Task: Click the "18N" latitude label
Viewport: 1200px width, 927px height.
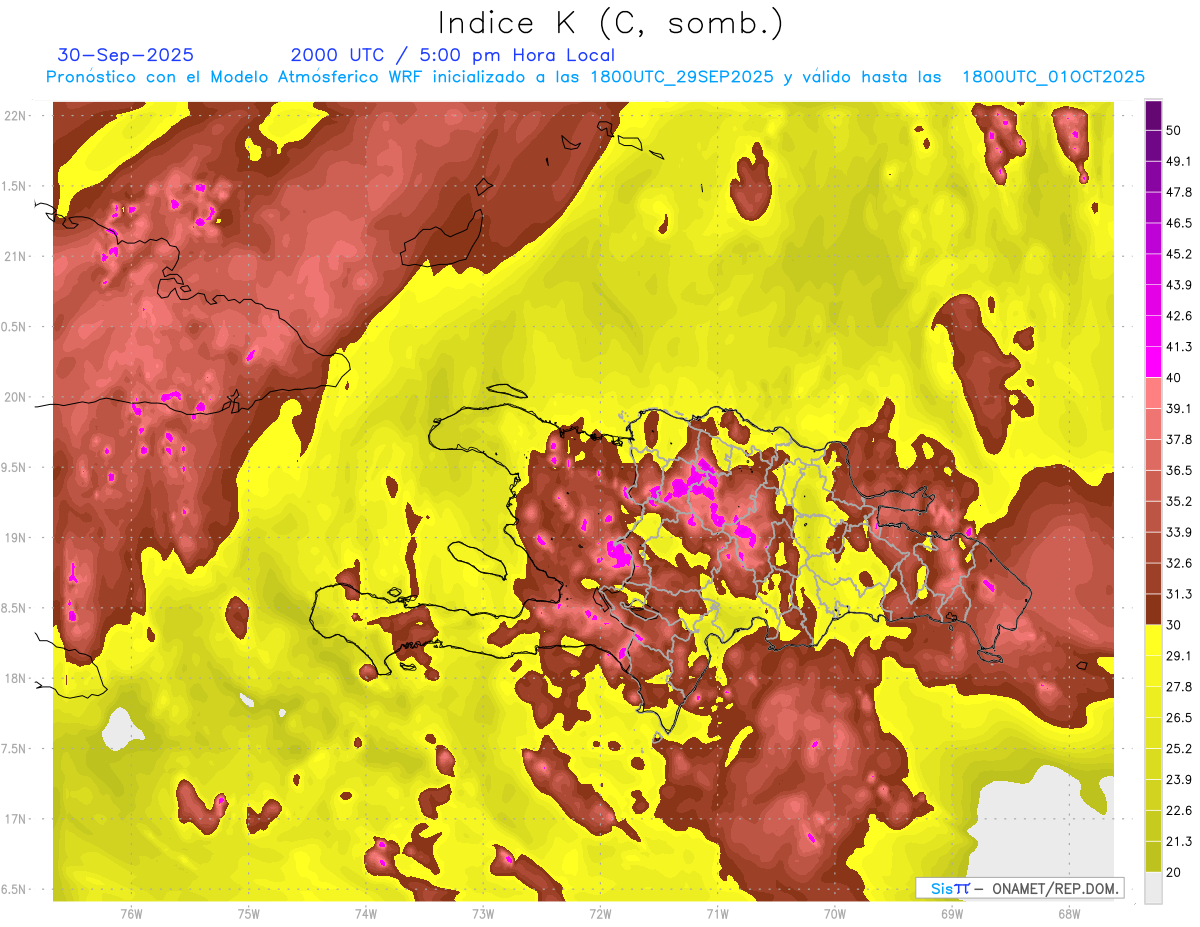Action: pyautogui.click(x=17, y=678)
